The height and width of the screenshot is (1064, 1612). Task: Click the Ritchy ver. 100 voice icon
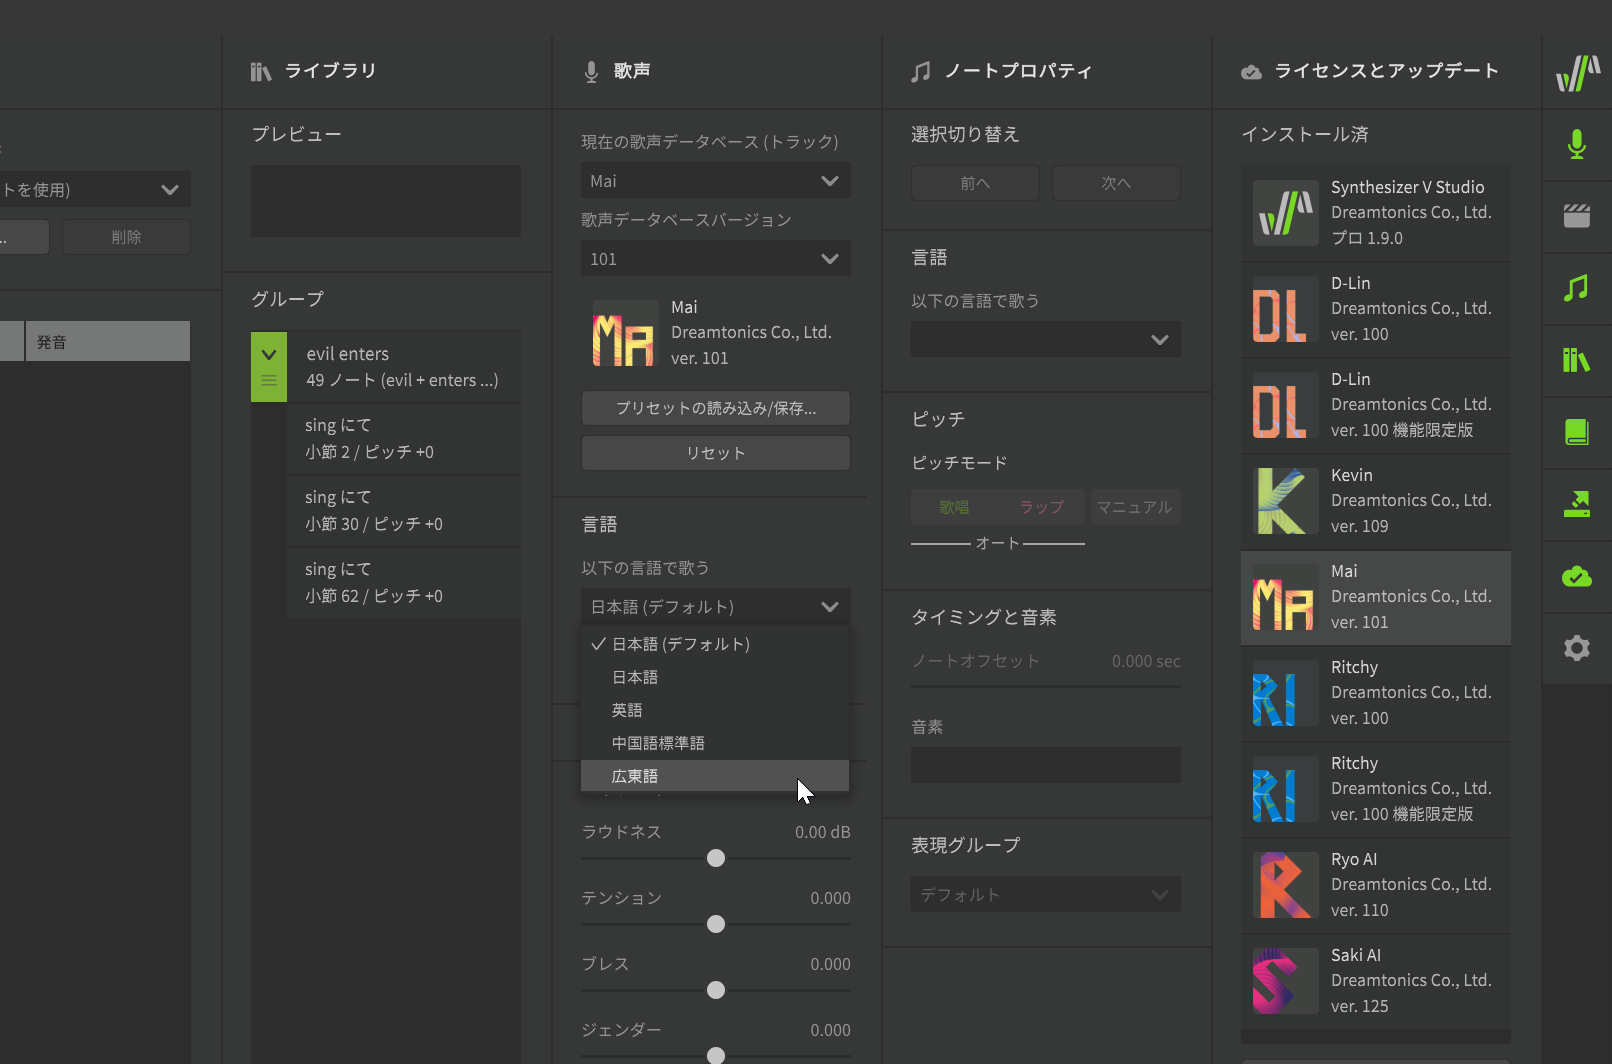(x=1285, y=693)
